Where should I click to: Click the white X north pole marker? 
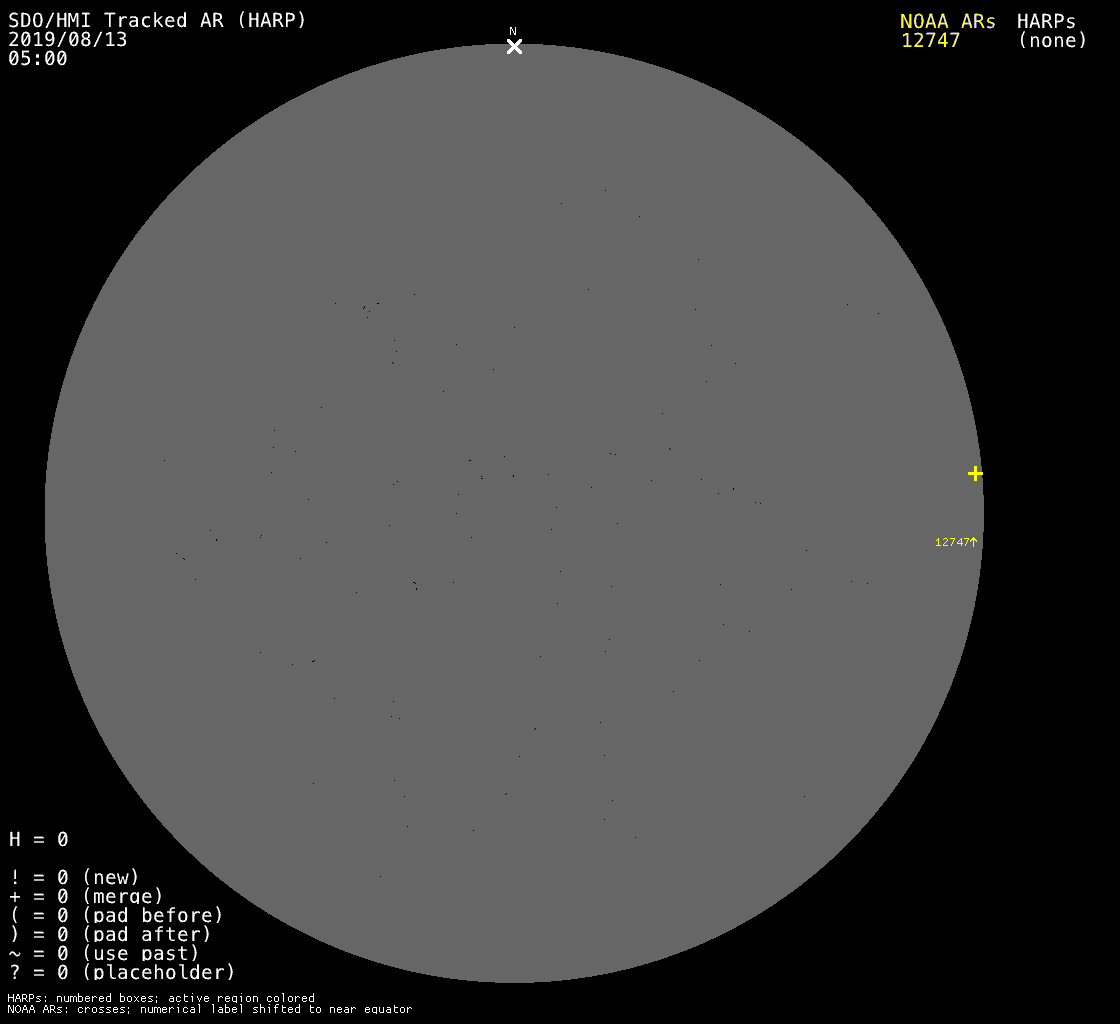[514, 47]
